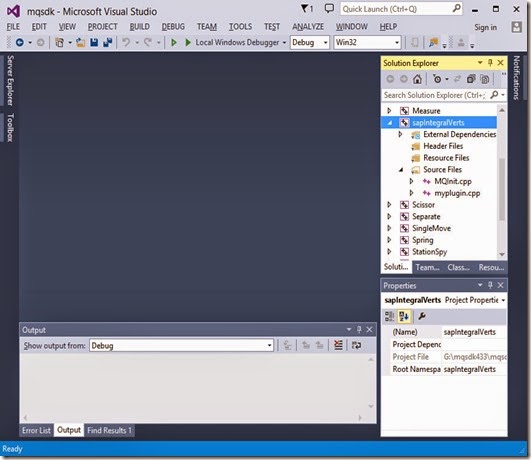
Task: Expand External Dependencies folder
Action: [400, 134]
